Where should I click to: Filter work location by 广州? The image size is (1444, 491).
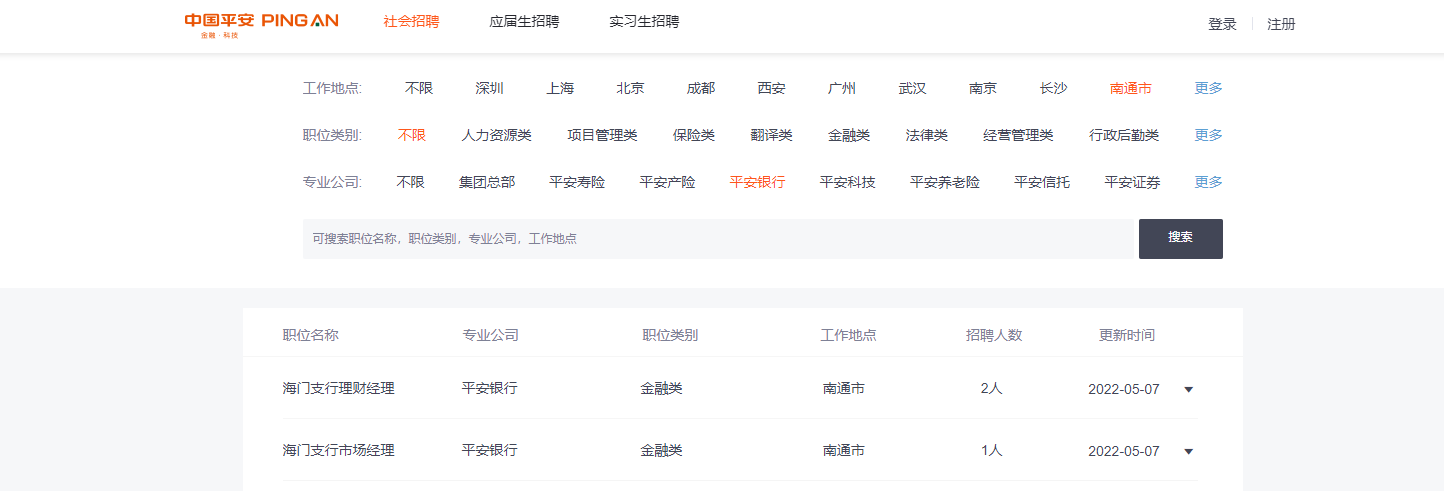coord(842,88)
